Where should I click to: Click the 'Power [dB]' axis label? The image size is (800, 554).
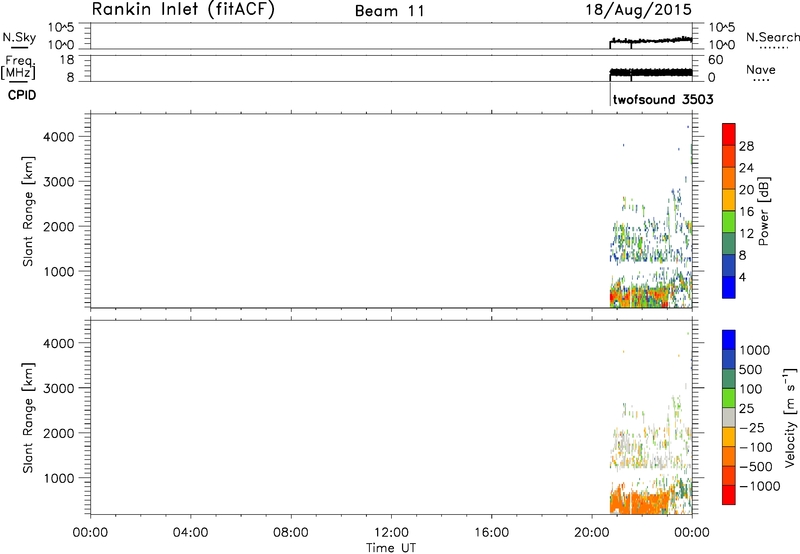click(x=764, y=211)
